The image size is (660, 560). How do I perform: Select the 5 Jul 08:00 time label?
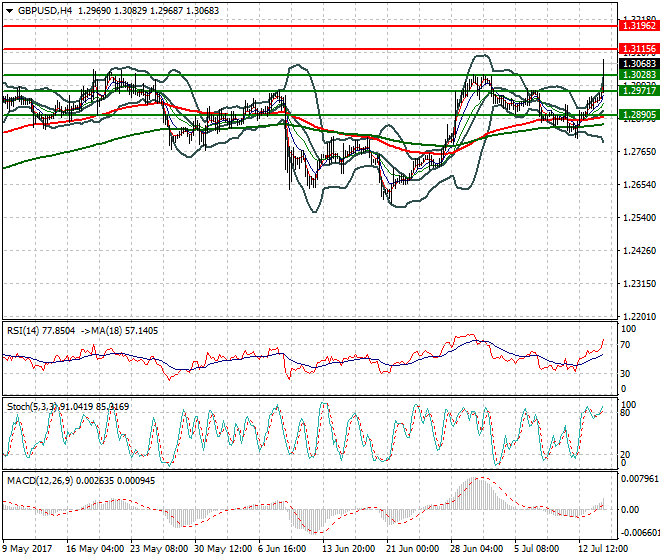coord(537,549)
